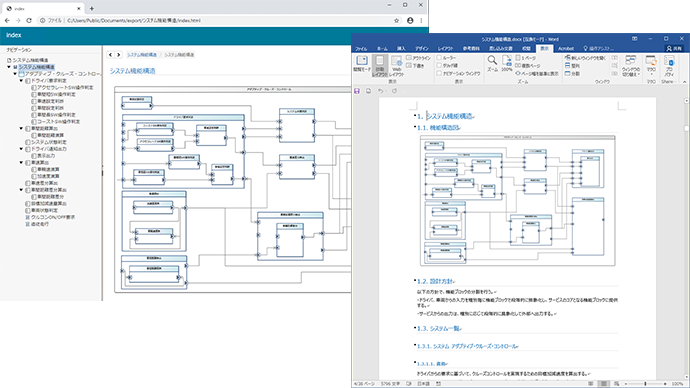
Task: Open the ファイル tab in Word
Action: click(361, 48)
